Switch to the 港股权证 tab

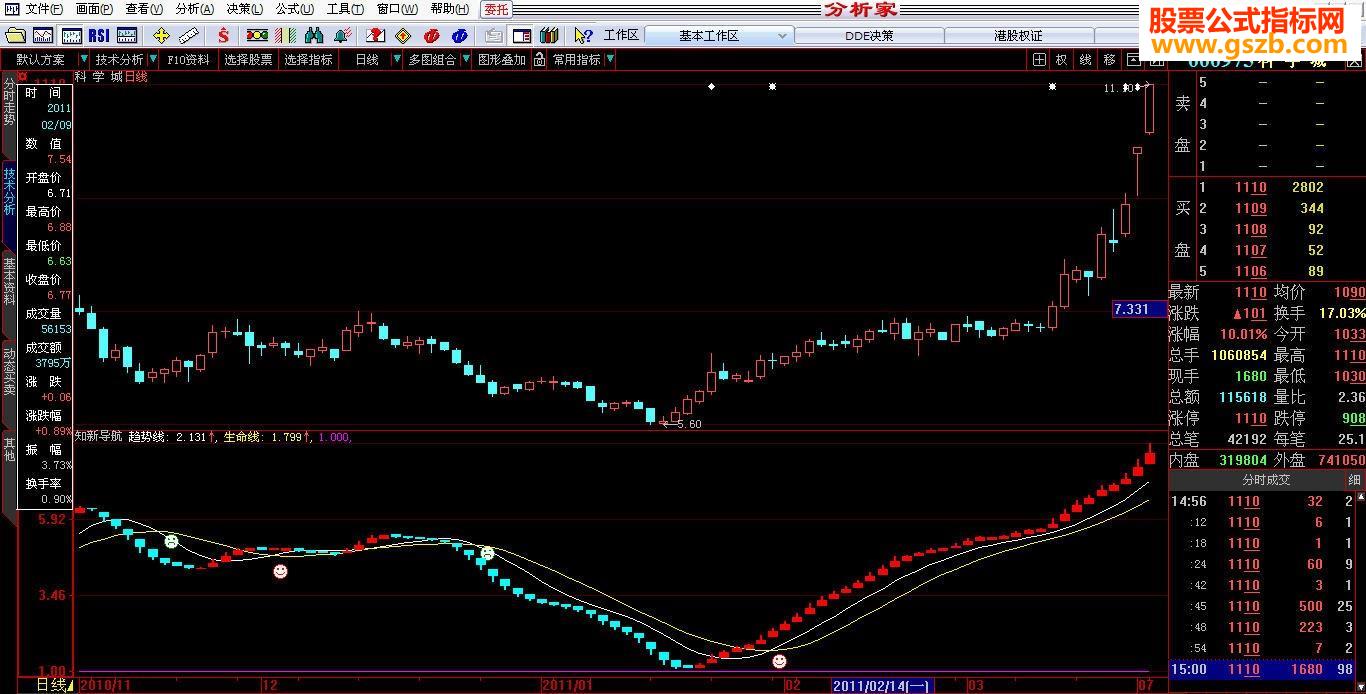point(1018,35)
